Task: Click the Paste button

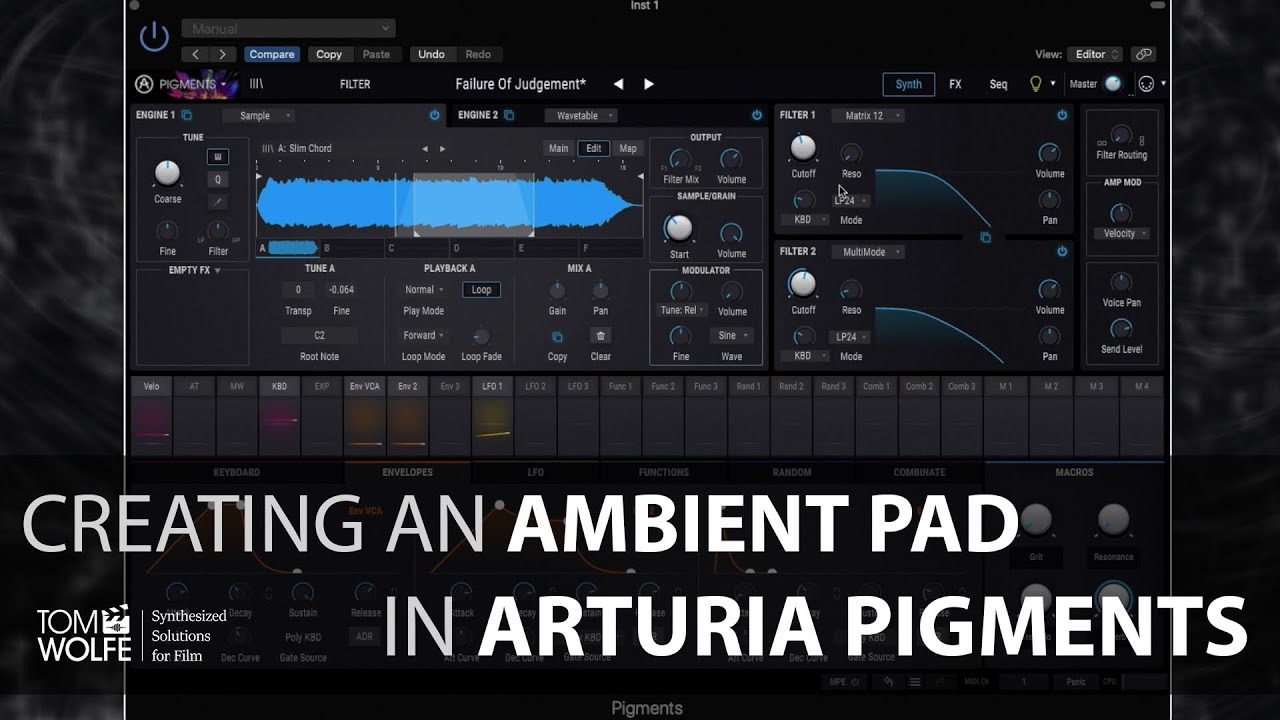Action: coord(376,54)
